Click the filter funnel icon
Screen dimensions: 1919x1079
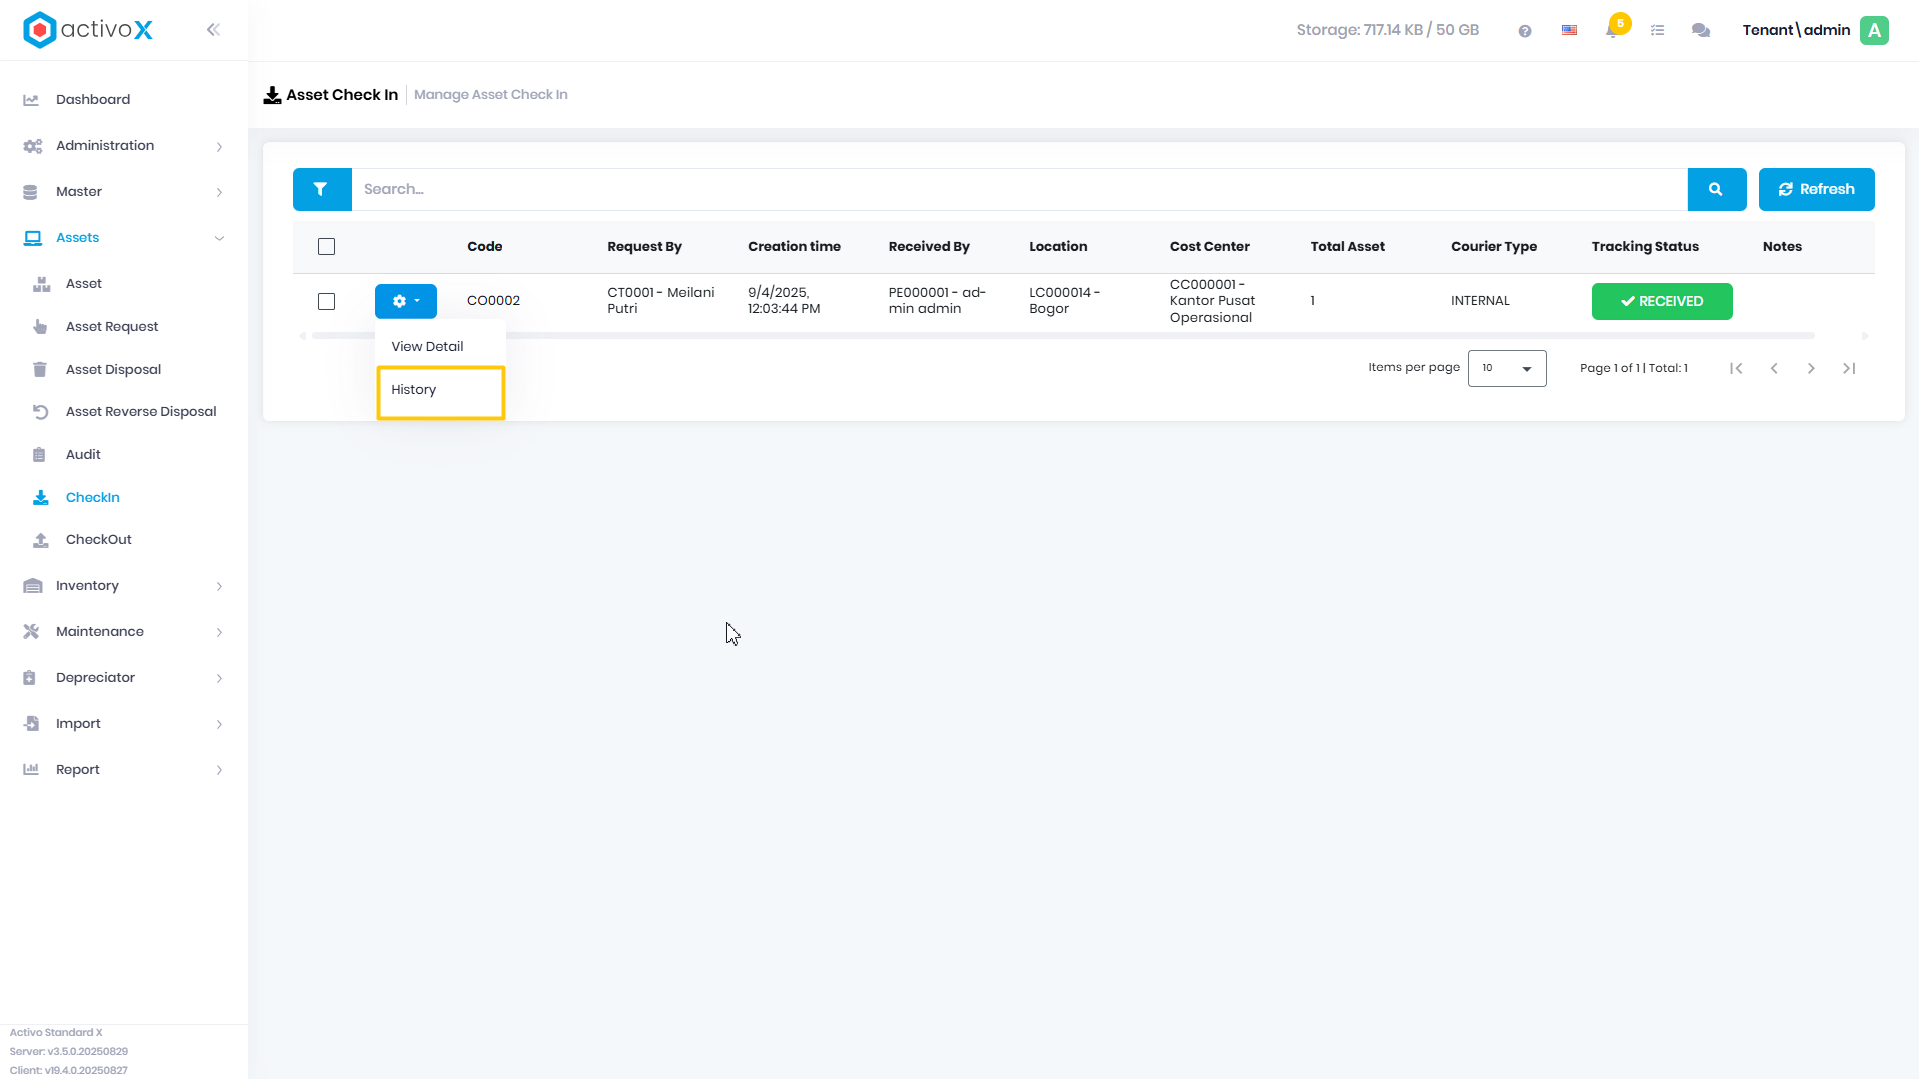click(x=321, y=189)
